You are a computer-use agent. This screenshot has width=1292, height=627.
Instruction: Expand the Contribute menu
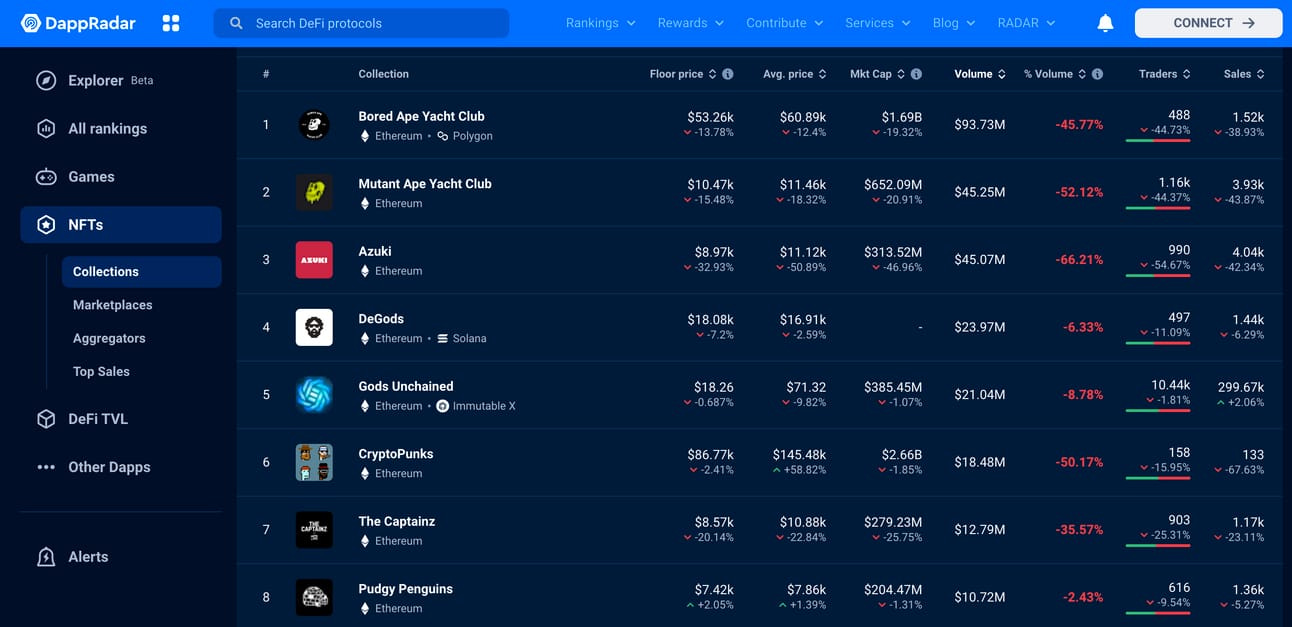784,23
